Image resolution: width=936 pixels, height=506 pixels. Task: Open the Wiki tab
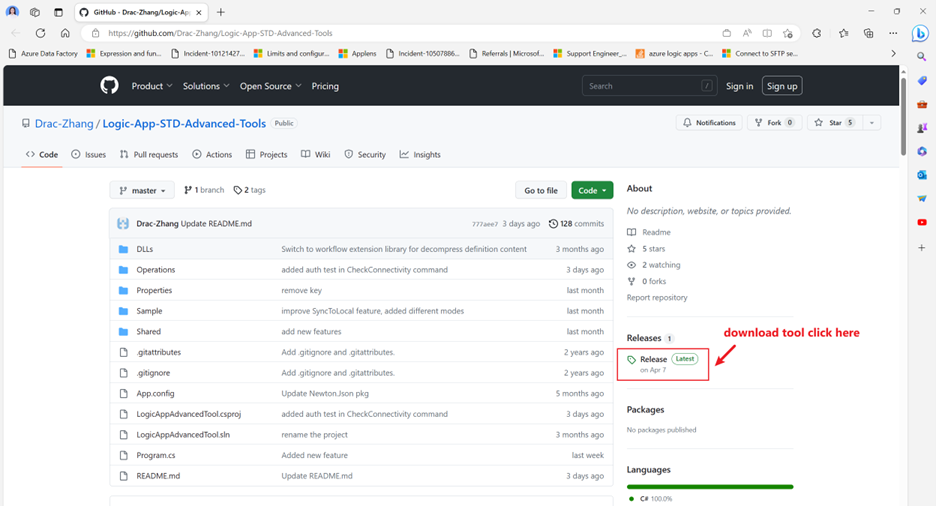[315, 155]
